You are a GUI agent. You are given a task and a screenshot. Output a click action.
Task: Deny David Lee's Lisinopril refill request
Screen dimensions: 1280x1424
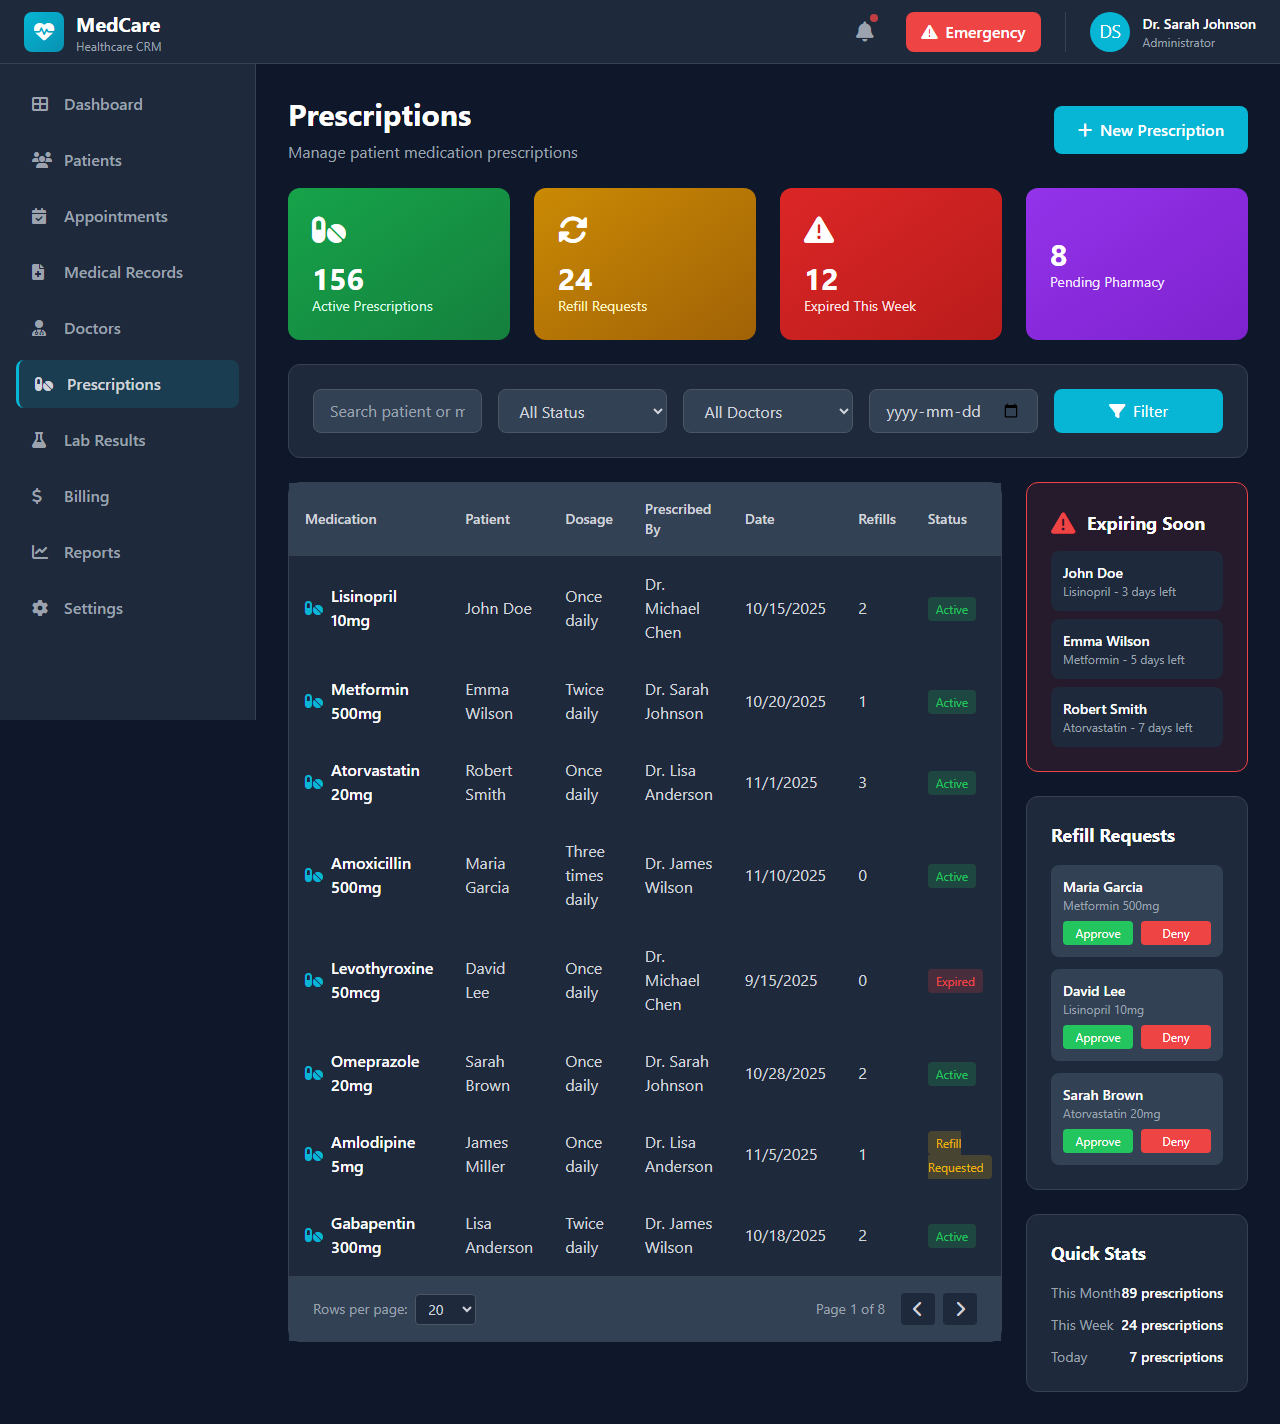click(1175, 1038)
